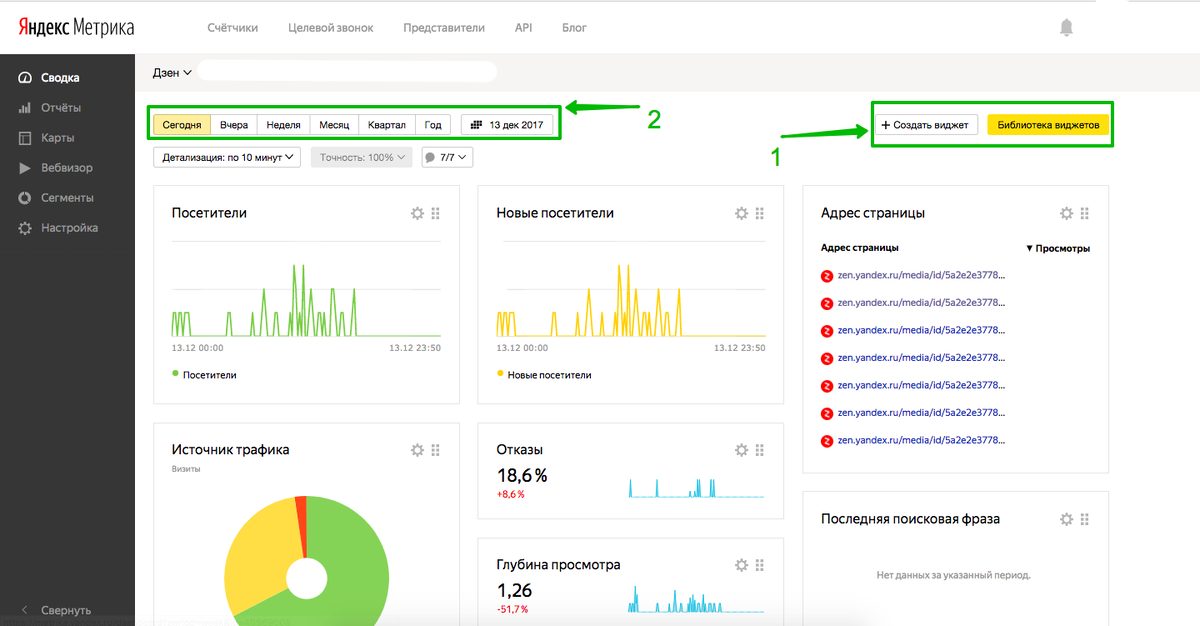Open the API top menu
The image size is (1200, 626).
point(523,28)
